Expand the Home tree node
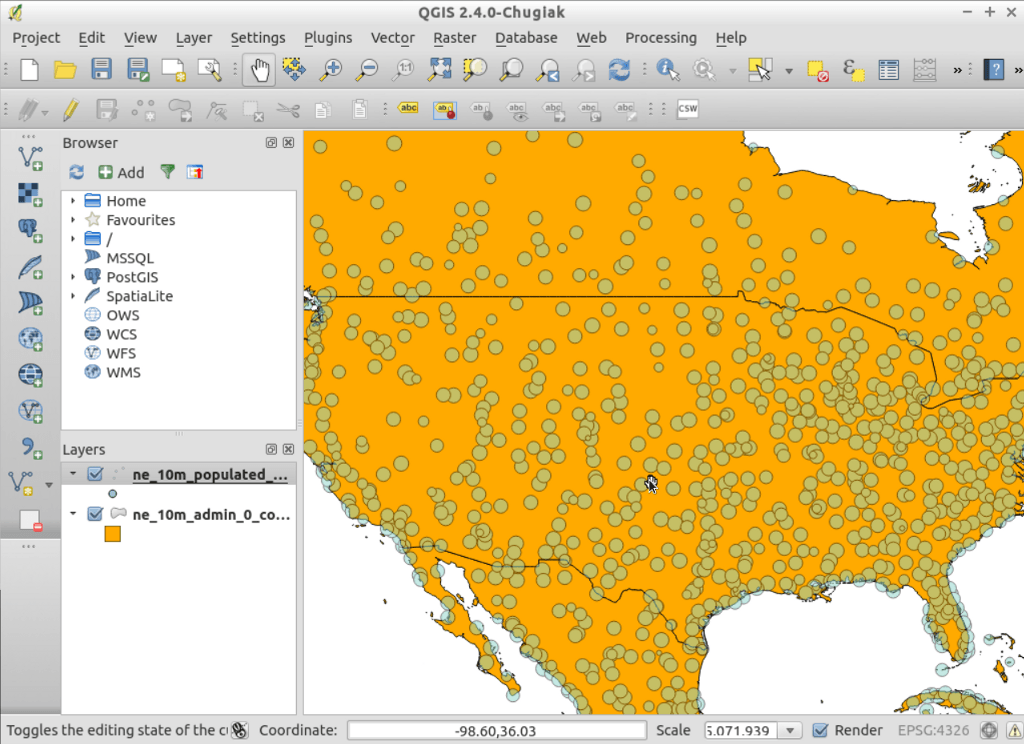The width and height of the screenshot is (1024, 744). point(73,201)
